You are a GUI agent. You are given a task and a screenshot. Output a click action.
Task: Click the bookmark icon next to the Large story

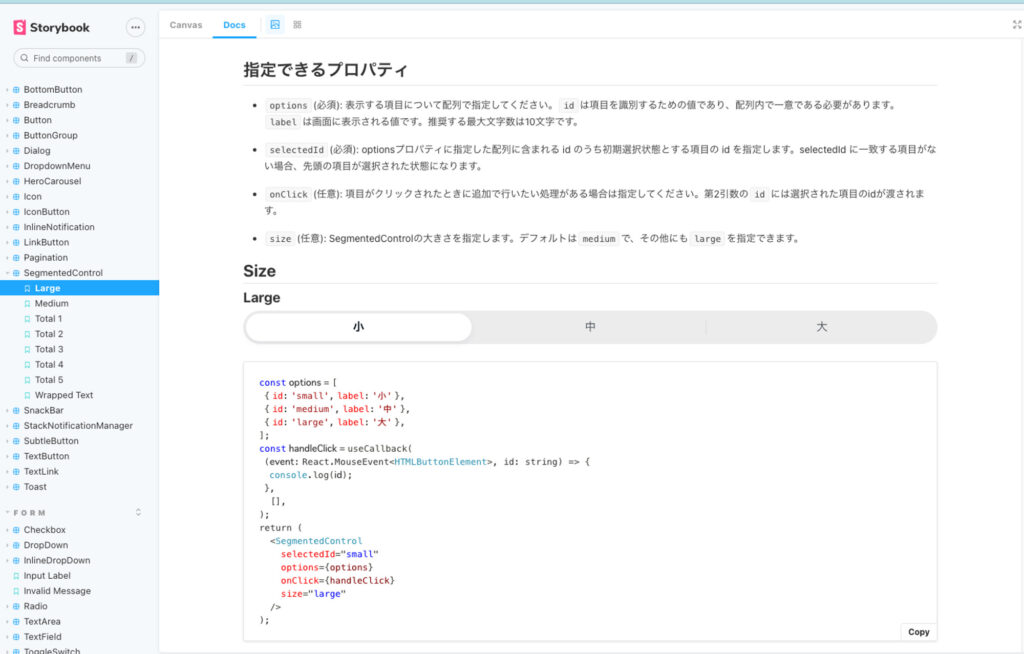tap(26, 287)
